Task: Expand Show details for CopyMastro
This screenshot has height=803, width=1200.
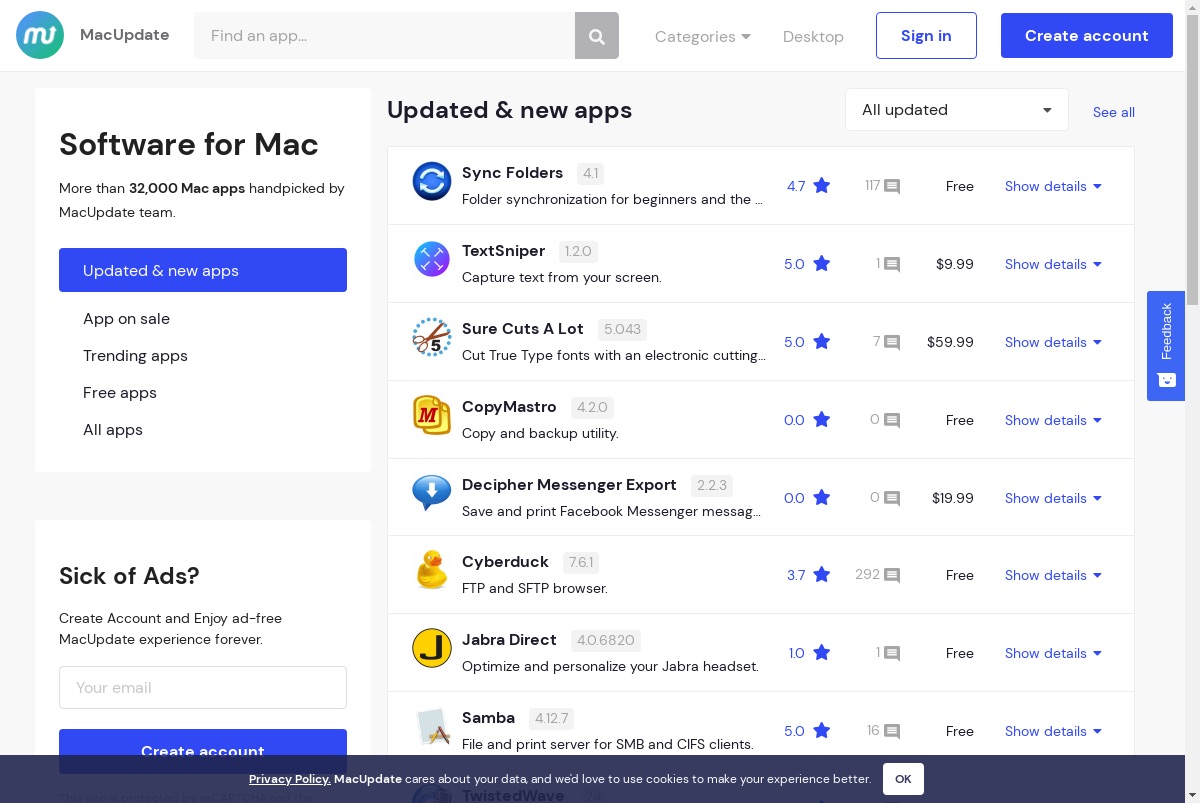Action: click(x=1053, y=420)
